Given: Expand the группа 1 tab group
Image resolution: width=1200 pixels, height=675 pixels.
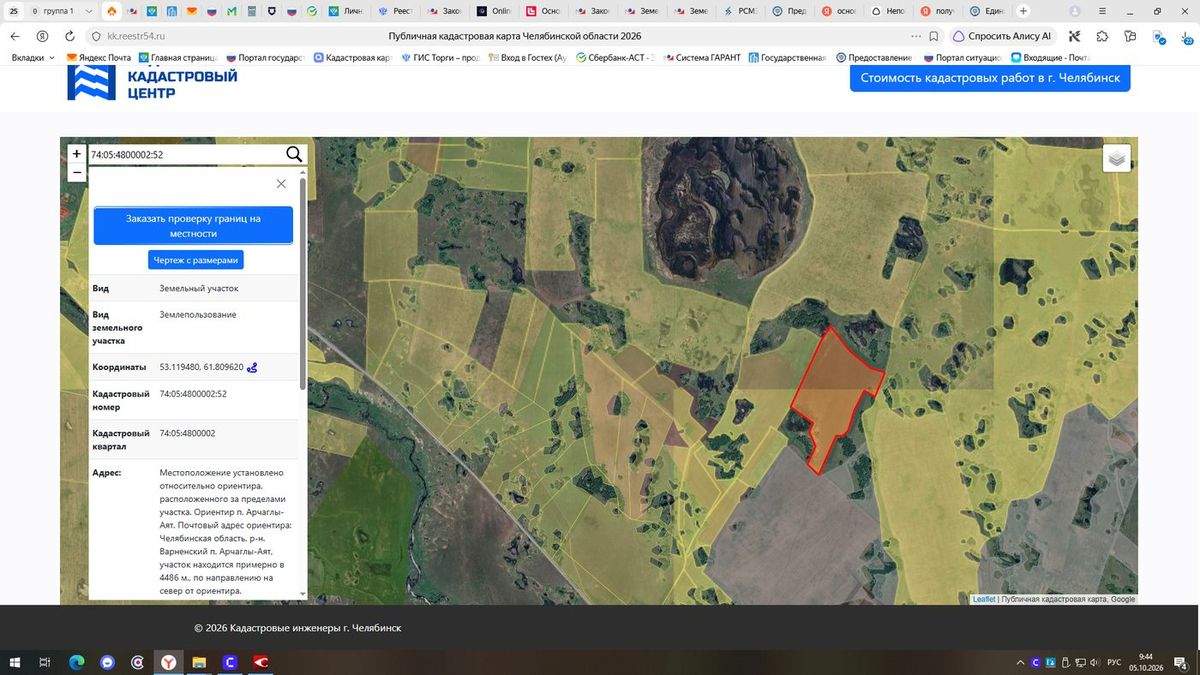Looking at the screenshot, I should coord(88,11).
